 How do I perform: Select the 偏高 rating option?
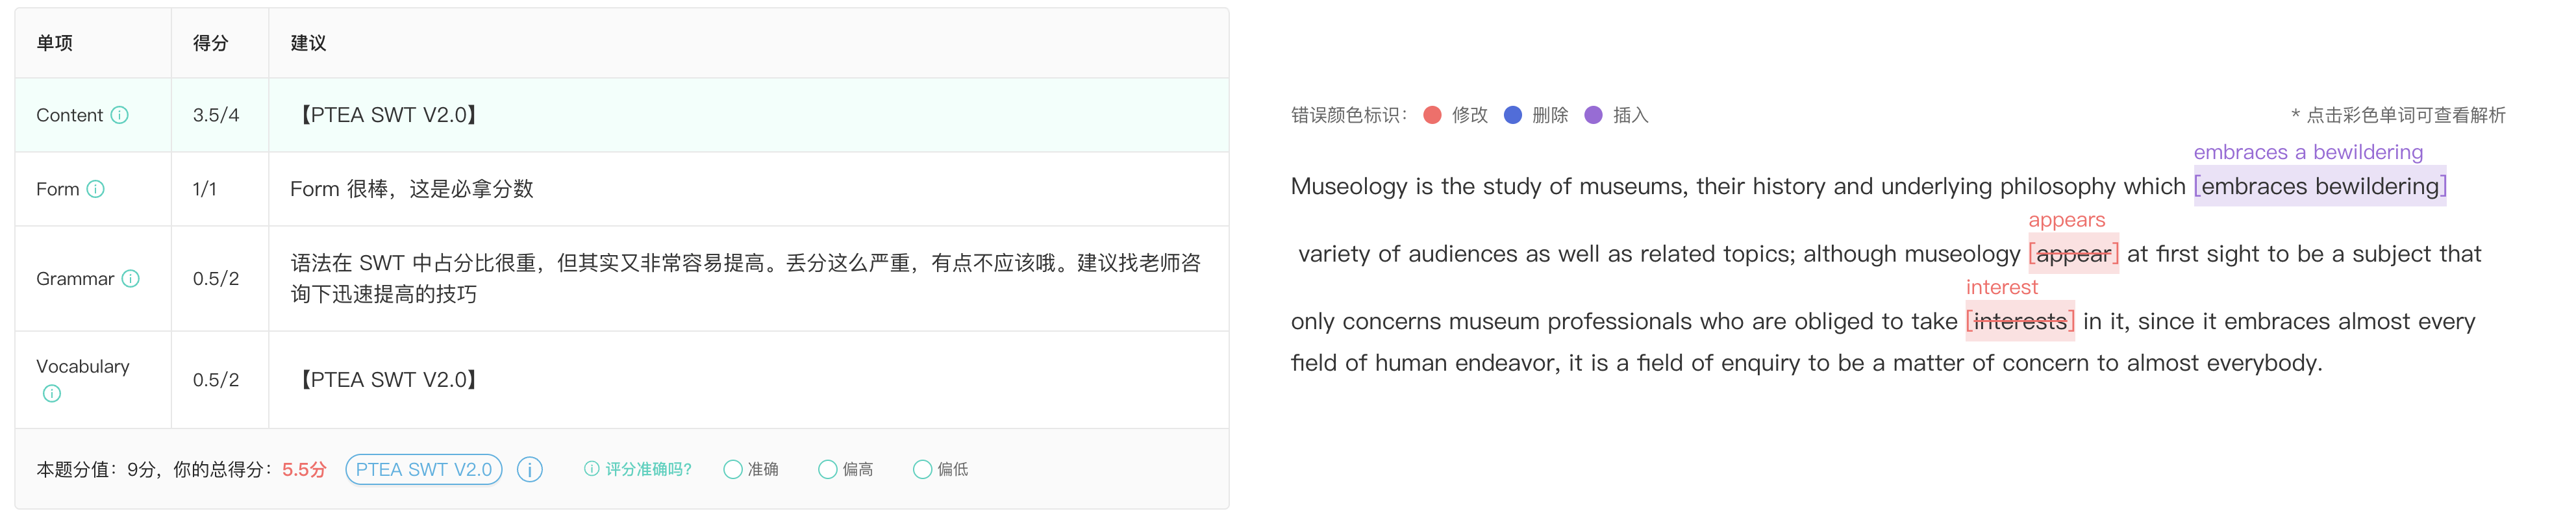[x=828, y=469]
